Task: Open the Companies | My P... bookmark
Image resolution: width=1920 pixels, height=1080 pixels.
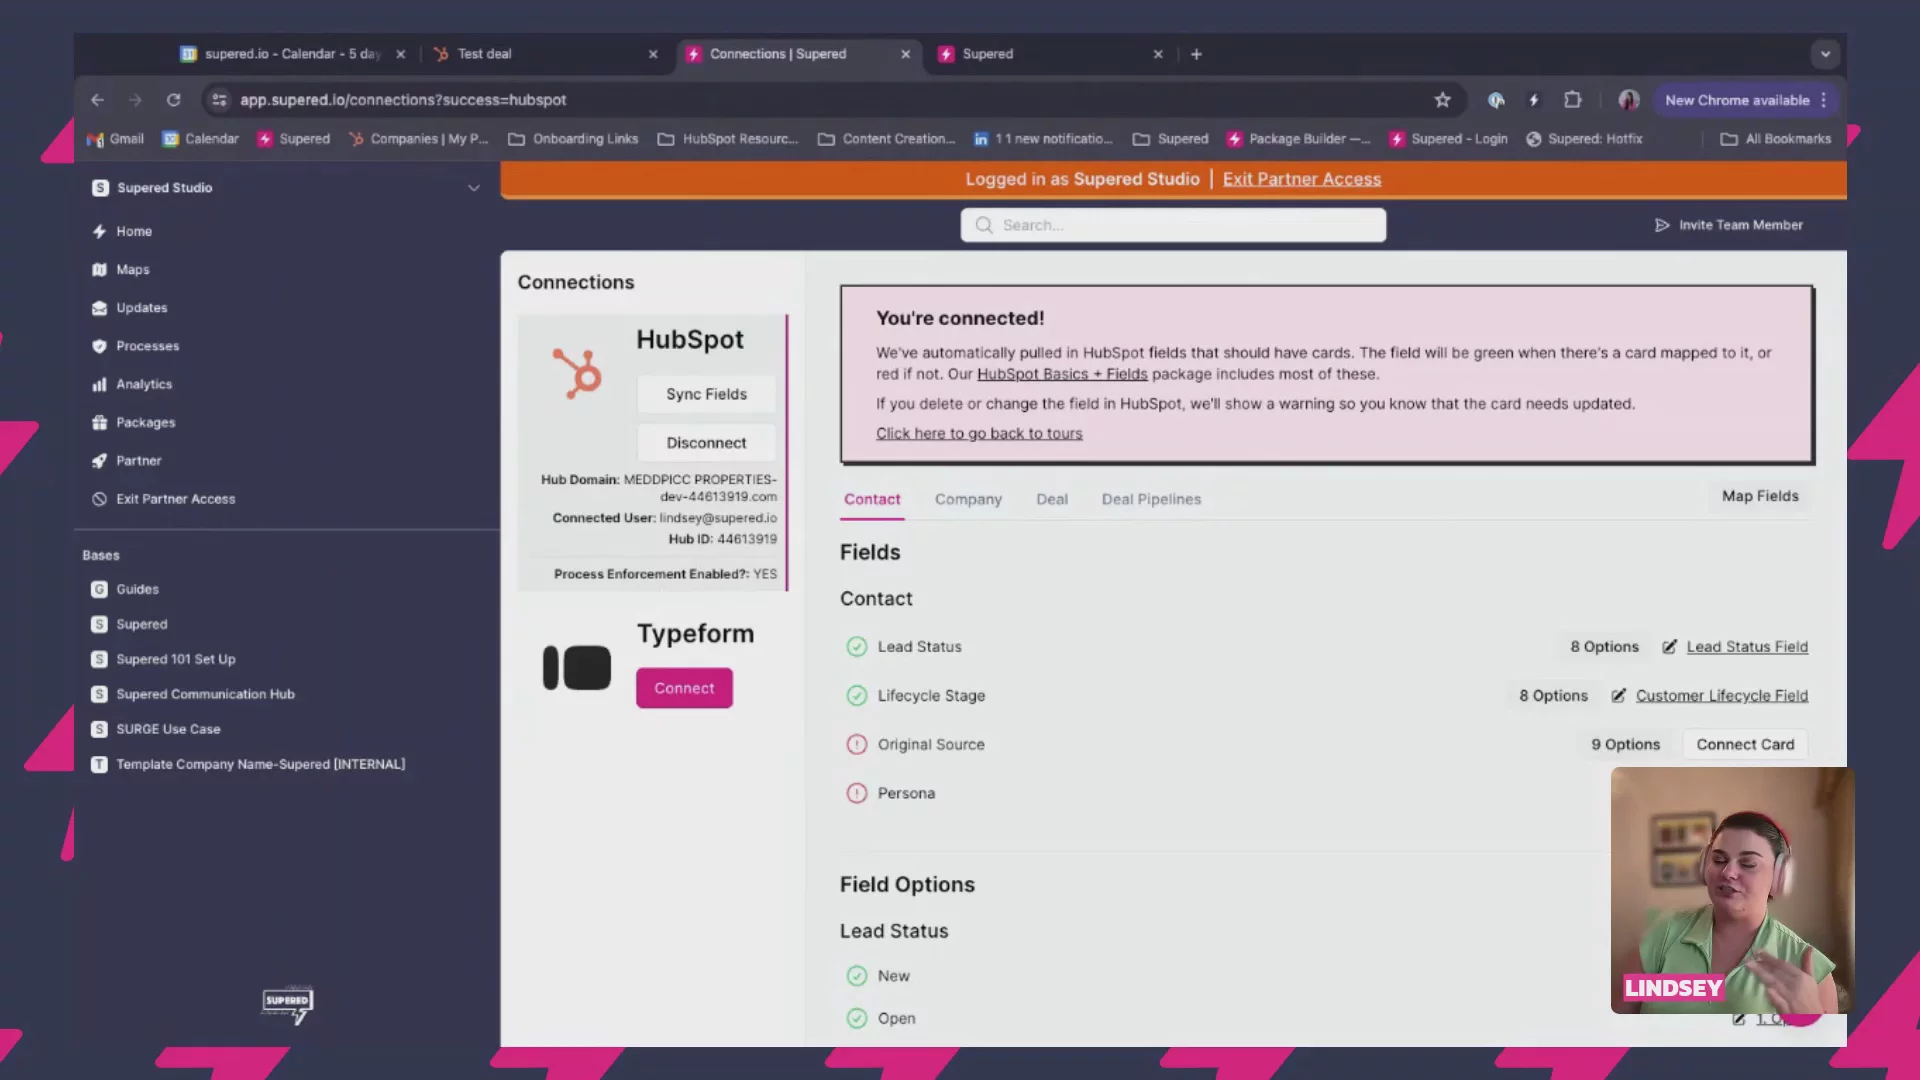Action: tap(418, 139)
